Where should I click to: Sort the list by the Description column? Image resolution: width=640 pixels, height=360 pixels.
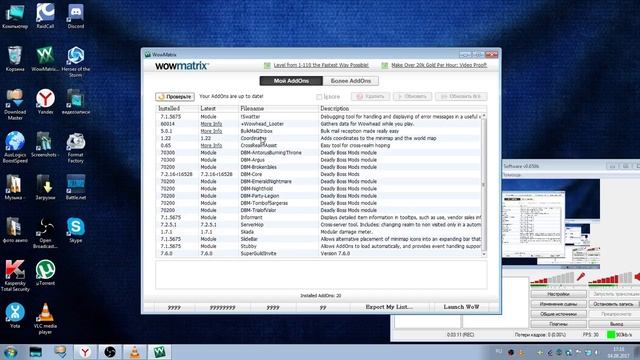coord(402,109)
